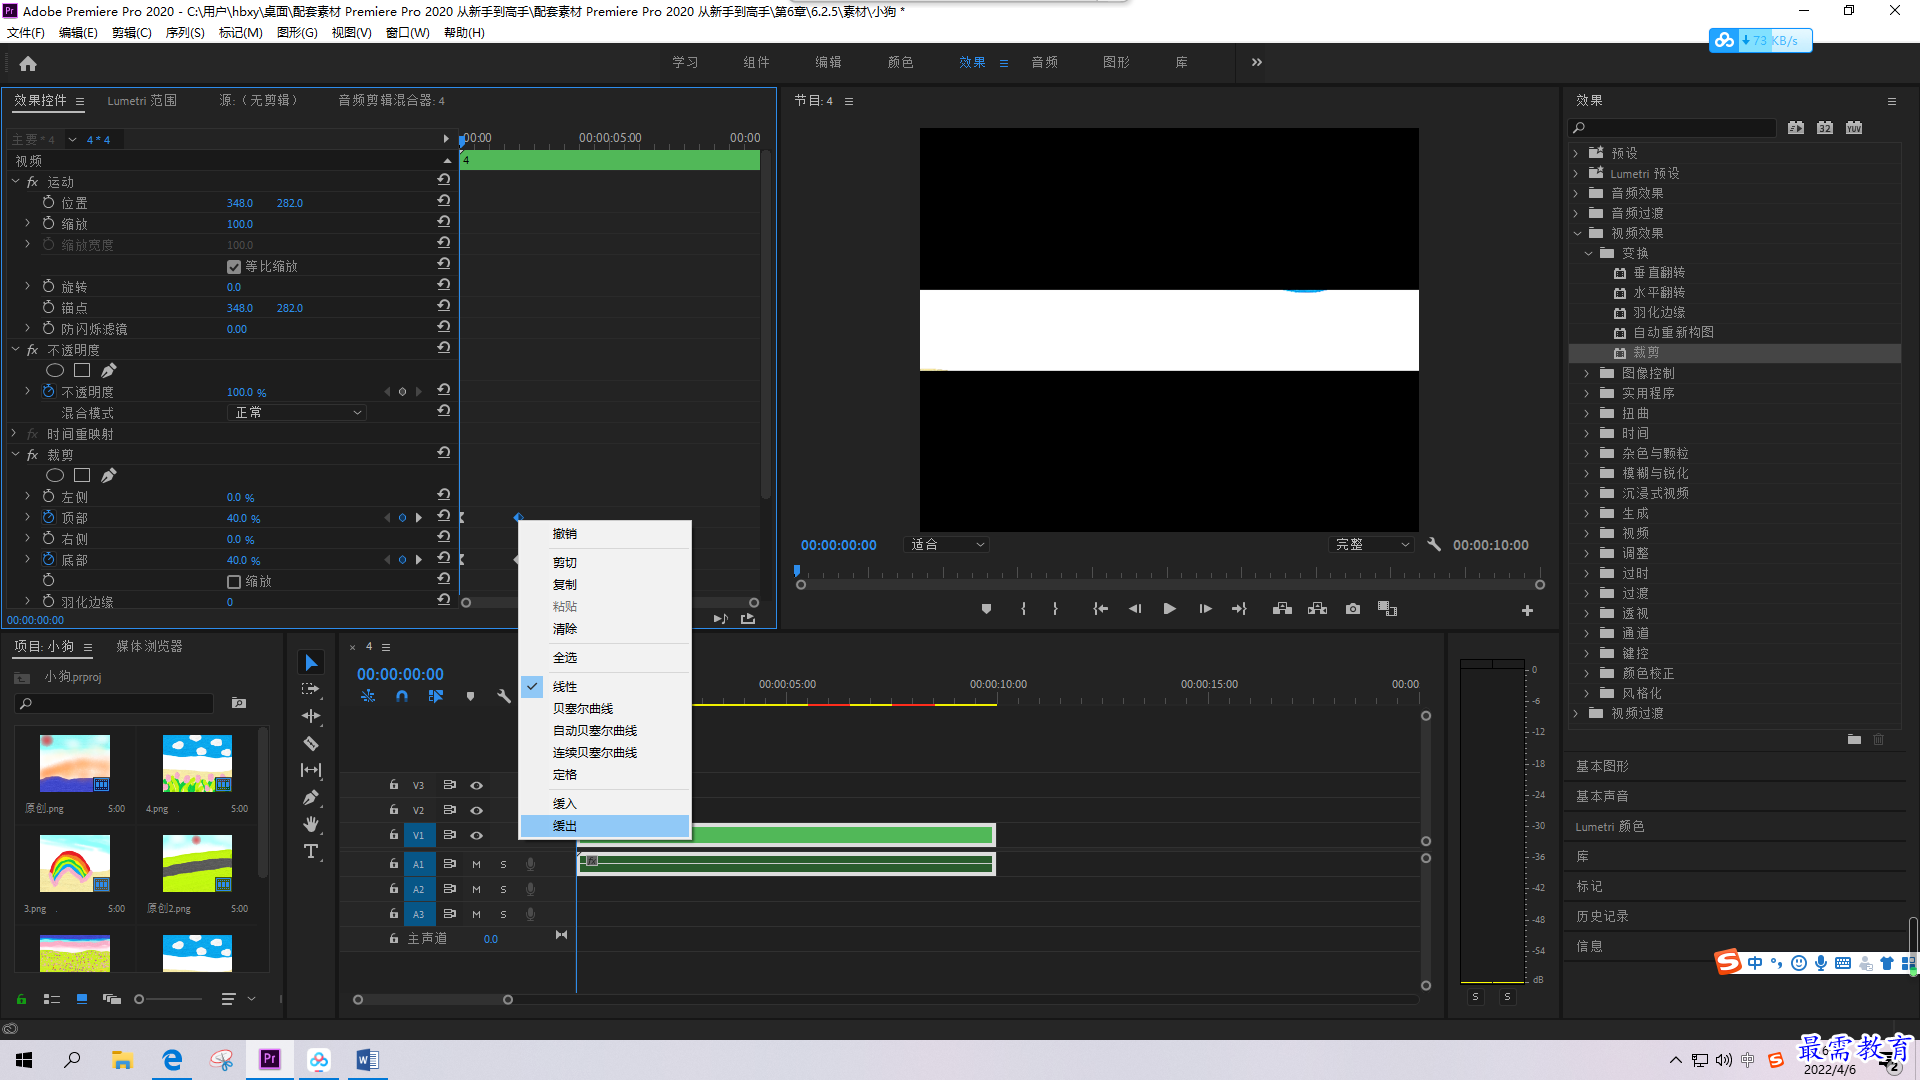Screen dimensions: 1920x1080
Task: Solo track A2
Action: pos(503,889)
